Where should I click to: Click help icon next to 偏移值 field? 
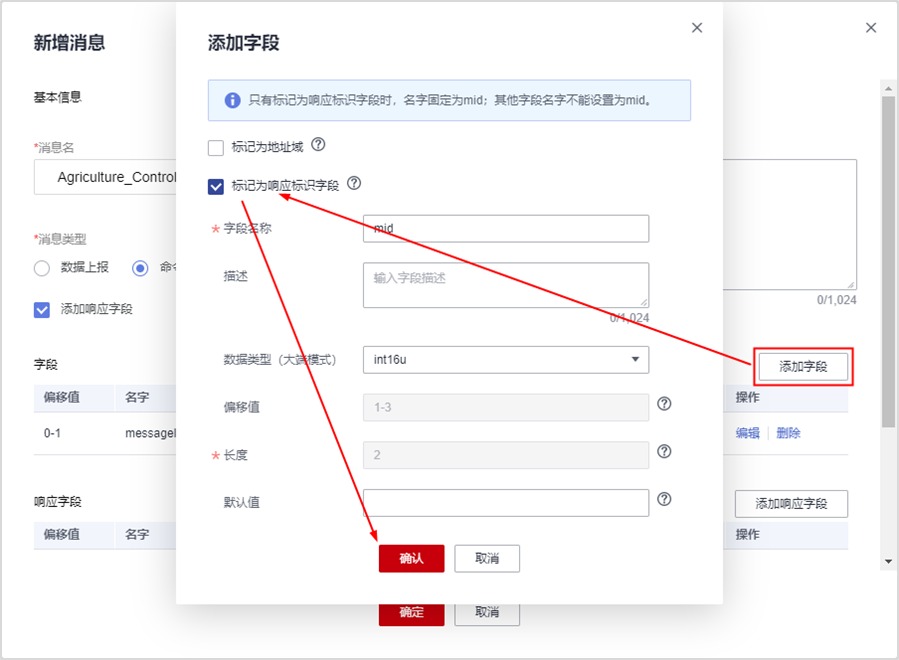pyautogui.click(x=664, y=405)
